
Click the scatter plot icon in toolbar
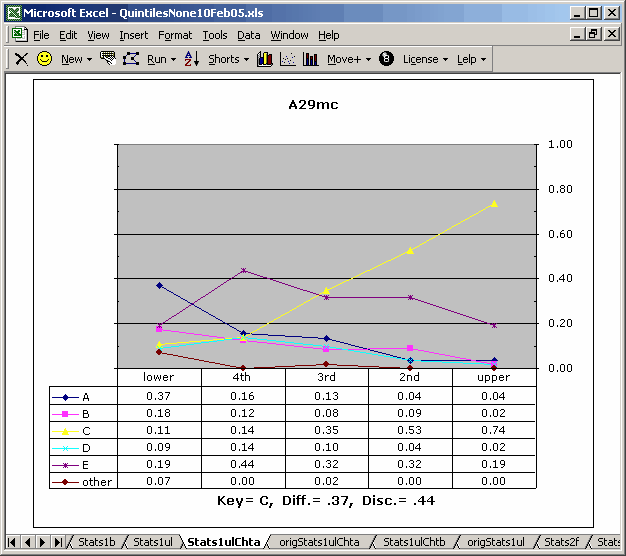pos(288,59)
